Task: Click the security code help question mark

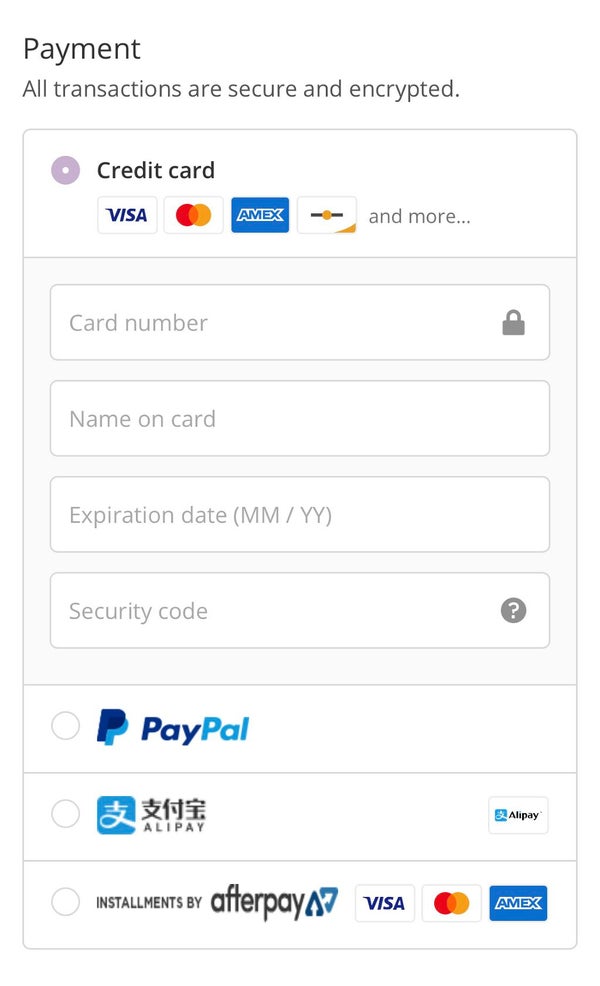Action: [x=513, y=611]
